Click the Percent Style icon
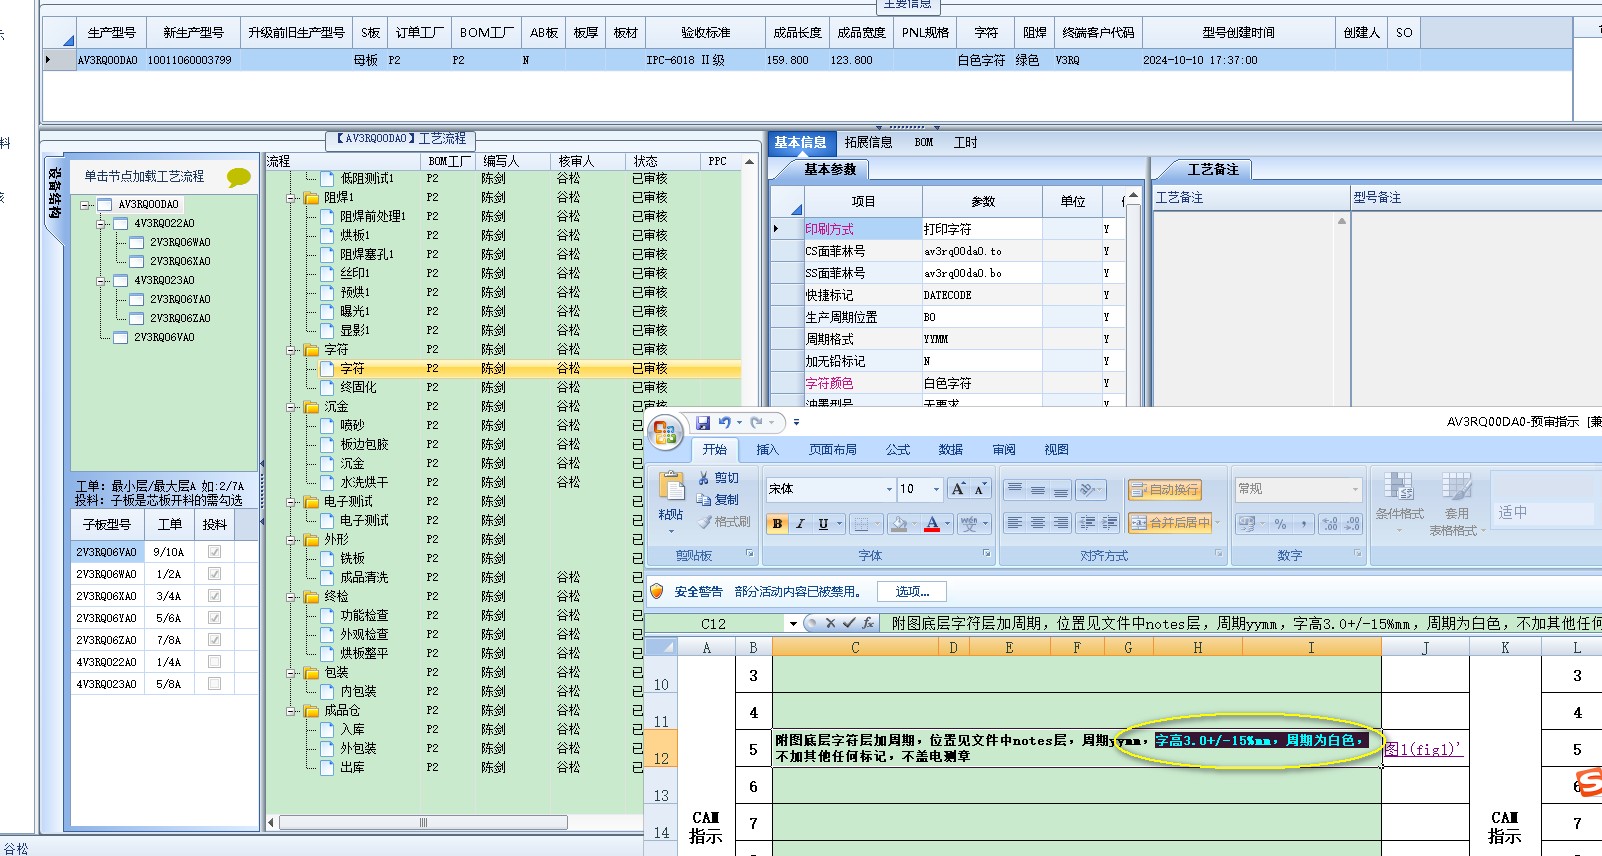The height and width of the screenshot is (856, 1602). 1280,523
